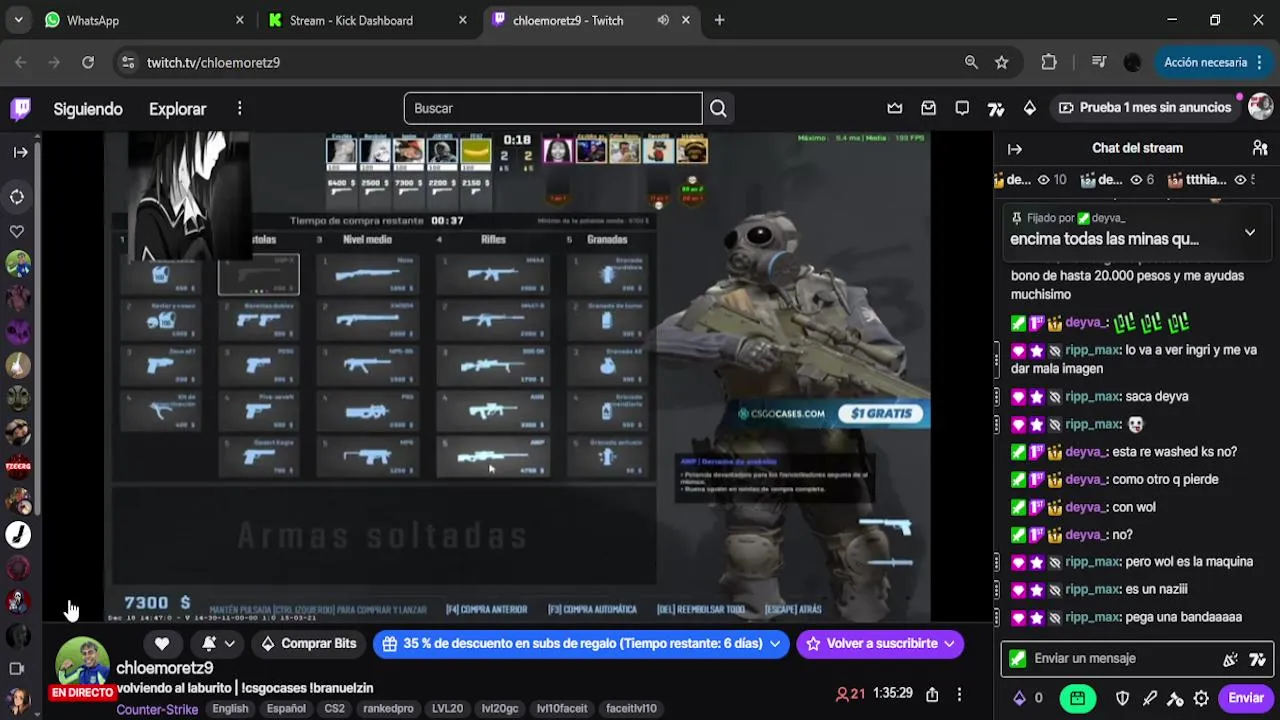Open the Twitch home logo
This screenshot has height=720, width=1280.
(x=20, y=108)
